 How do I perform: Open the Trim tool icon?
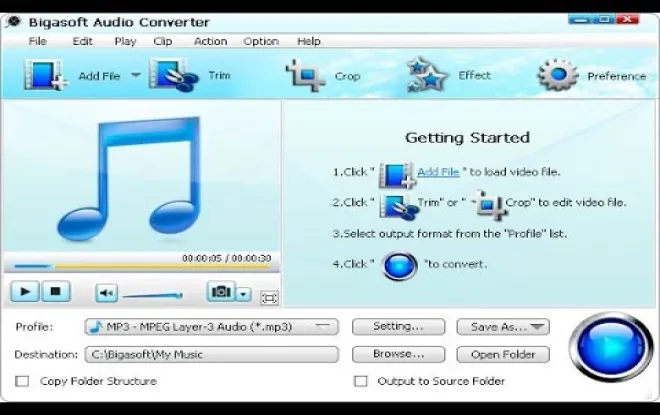click(x=174, y=75)
